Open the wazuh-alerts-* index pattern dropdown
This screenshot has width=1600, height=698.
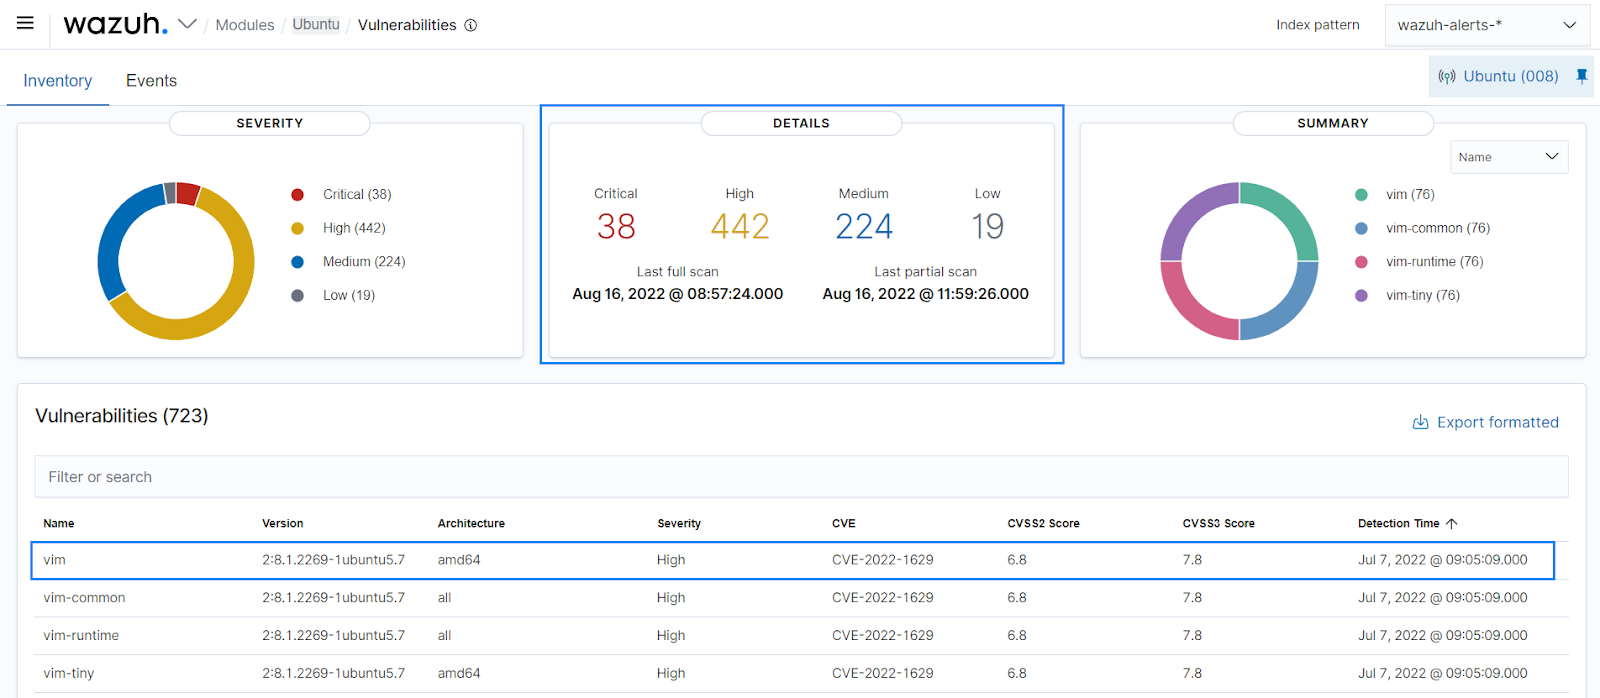pos(1487,25)
